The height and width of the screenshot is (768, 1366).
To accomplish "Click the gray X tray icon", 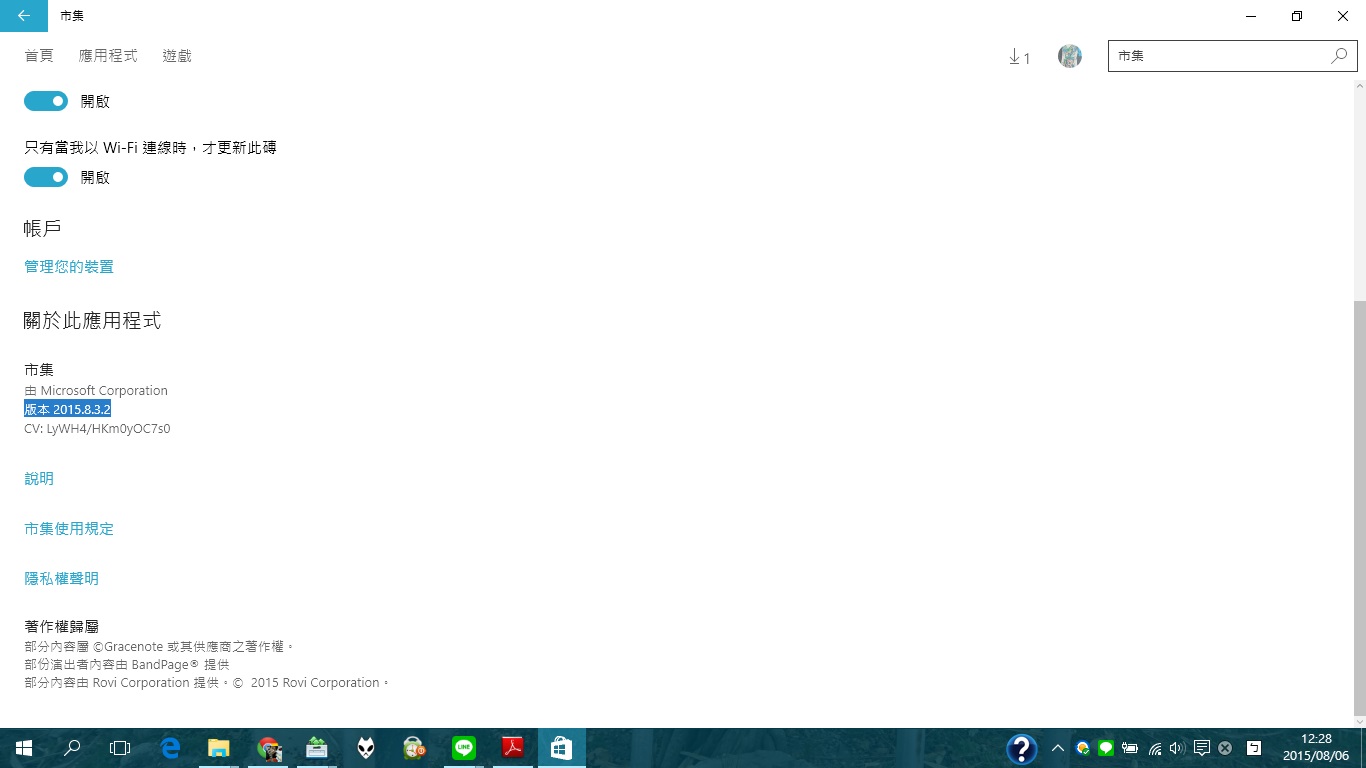I will (1225, 748).
